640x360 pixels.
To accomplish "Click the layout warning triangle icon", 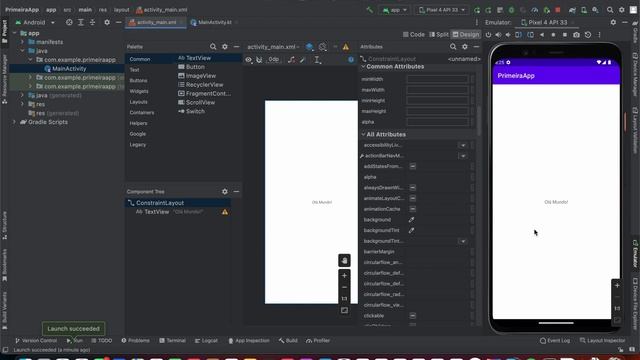I will [x=346, y=47].
